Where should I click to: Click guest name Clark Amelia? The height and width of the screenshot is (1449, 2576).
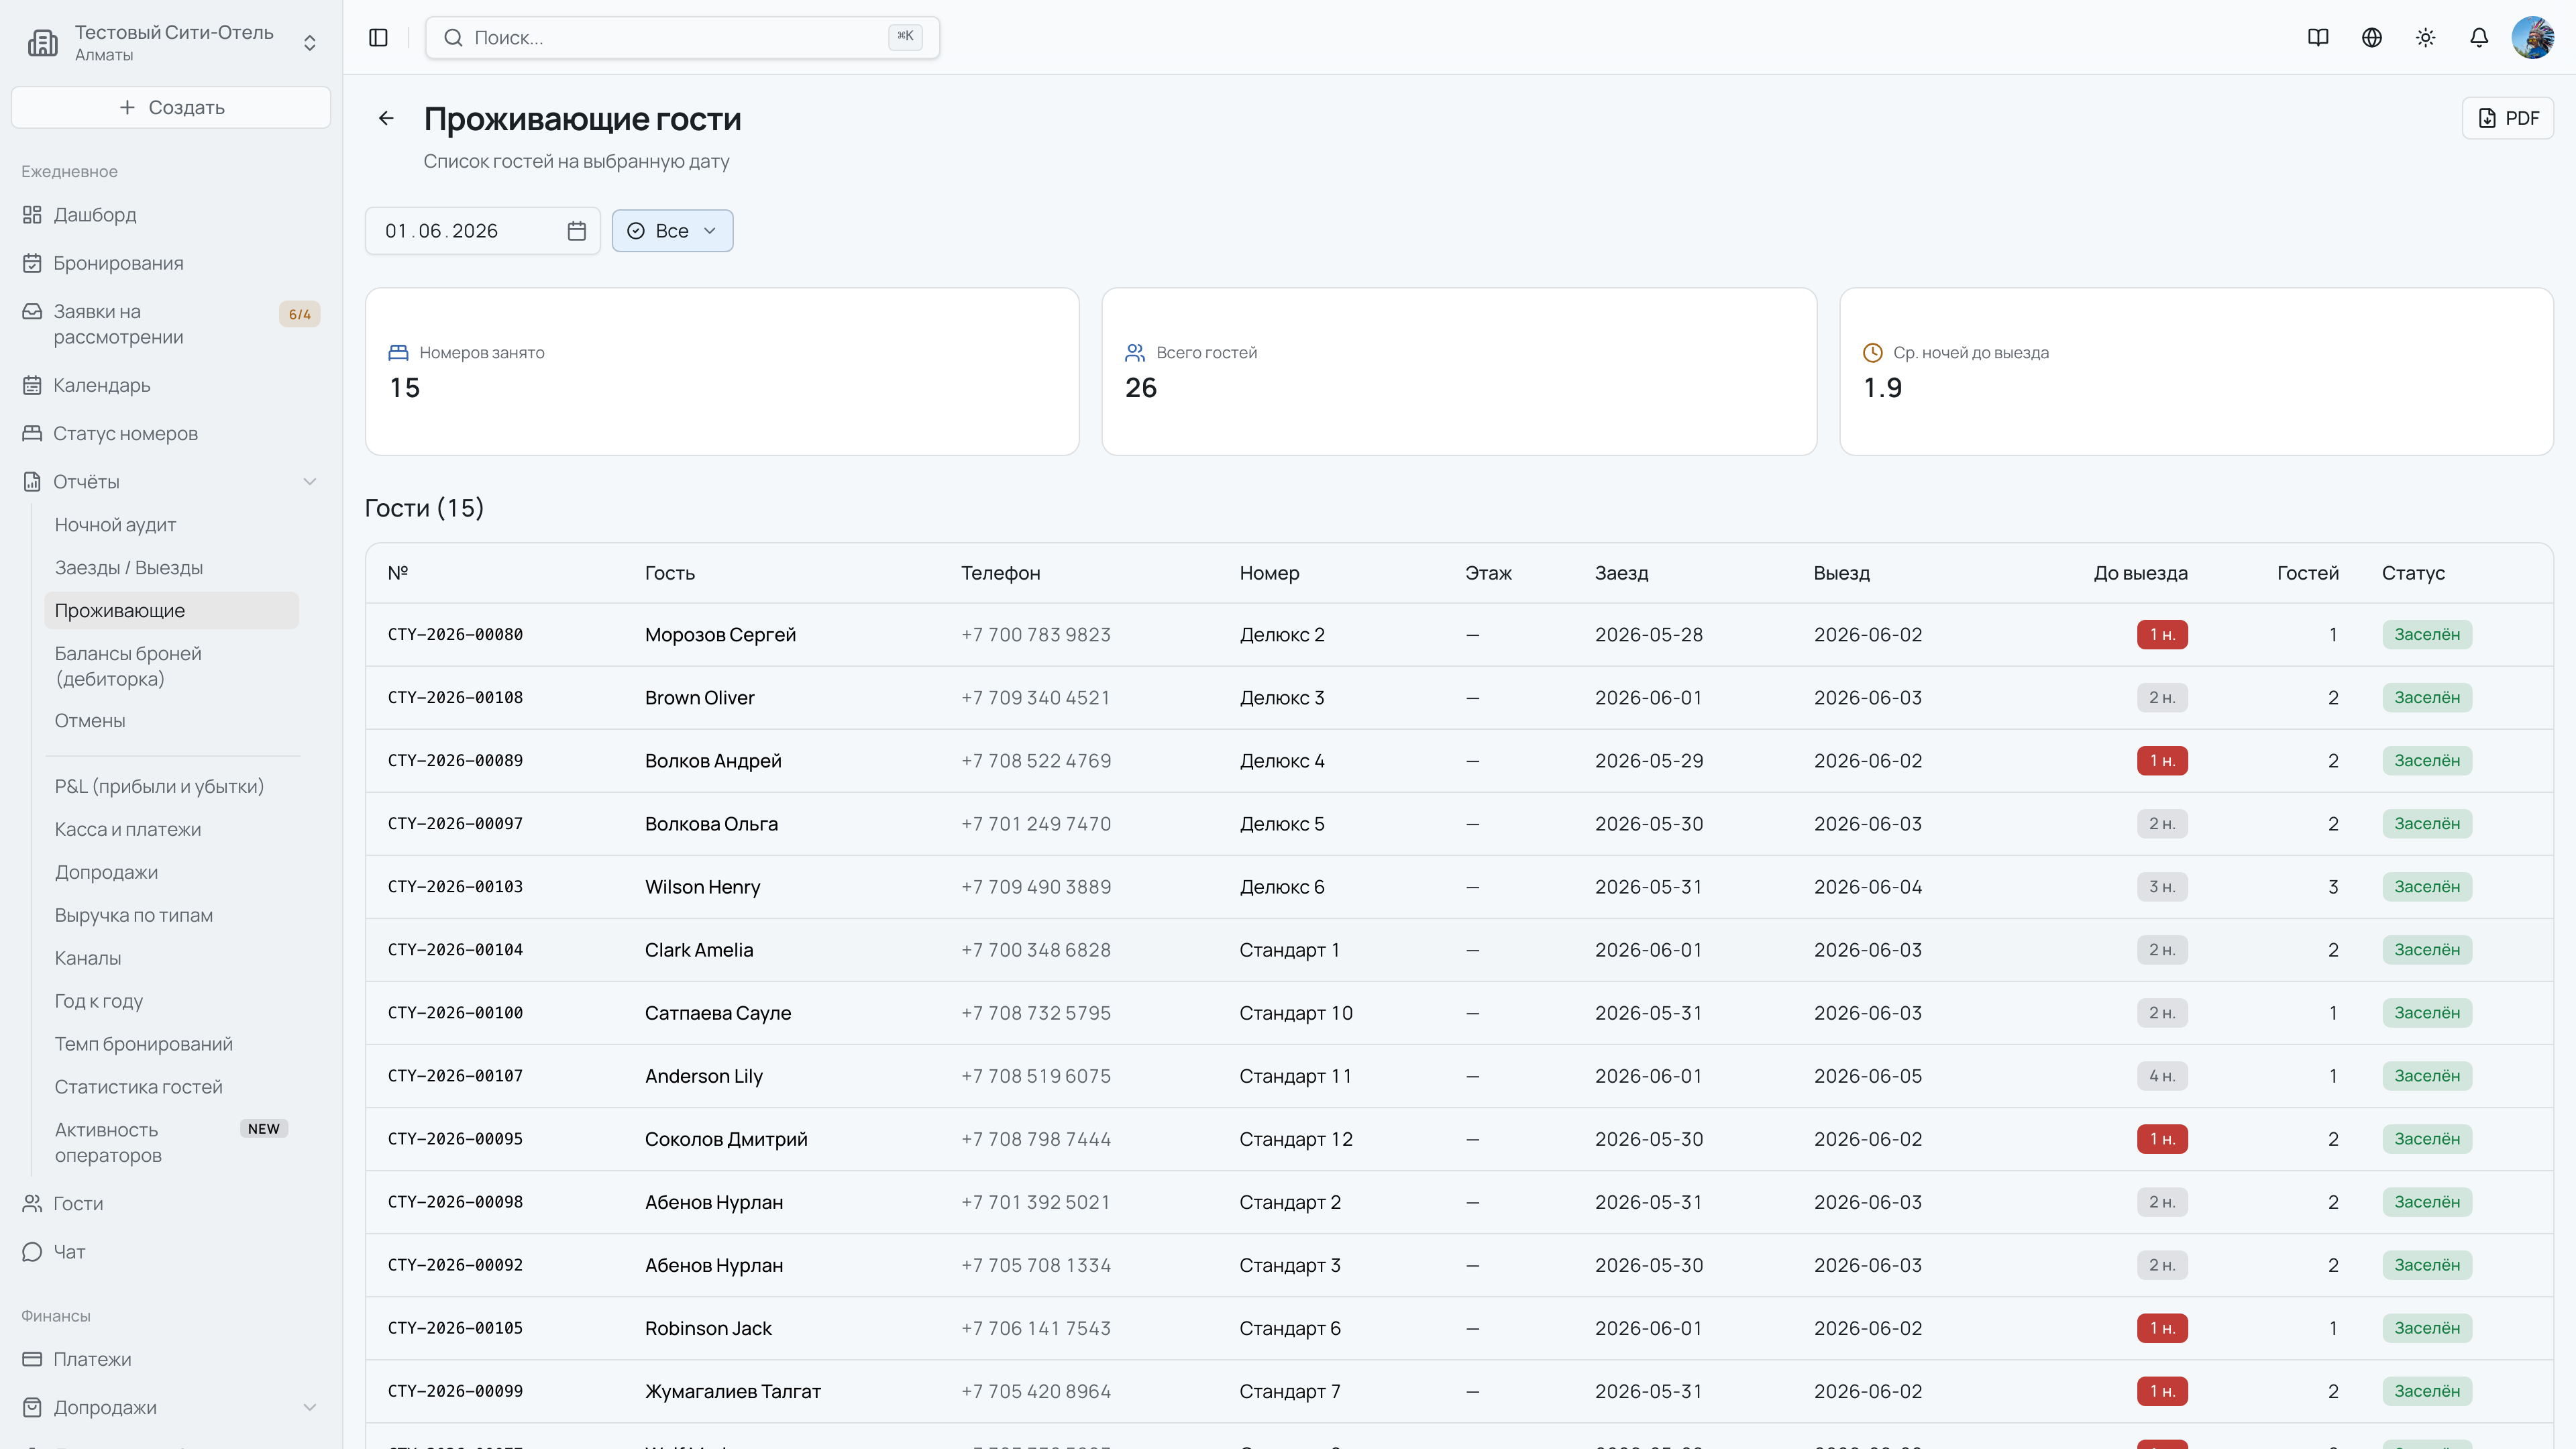pyautogui.click(x=699, y=950)
